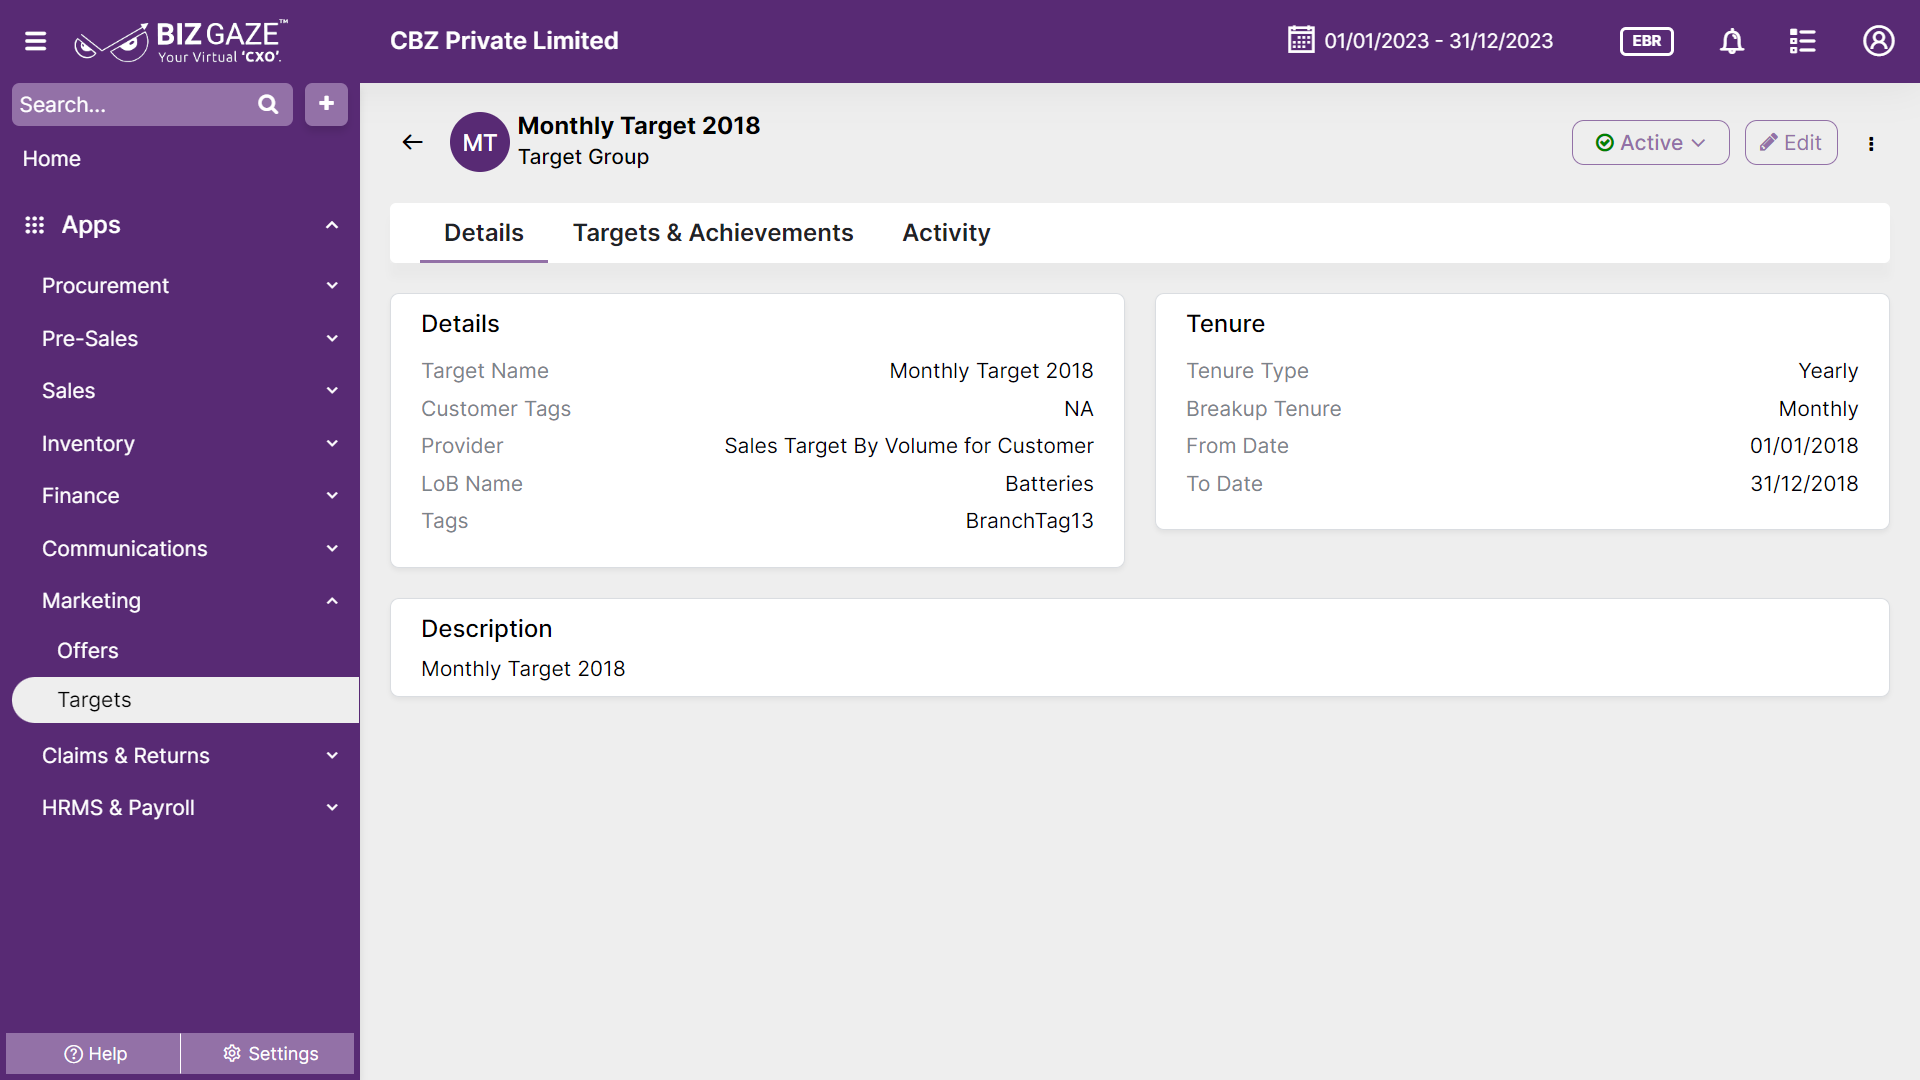Click the 'Sales Target By Volume for Customer' value
The height and width of the screenshot is (1080, 1920).
(908, 446)
